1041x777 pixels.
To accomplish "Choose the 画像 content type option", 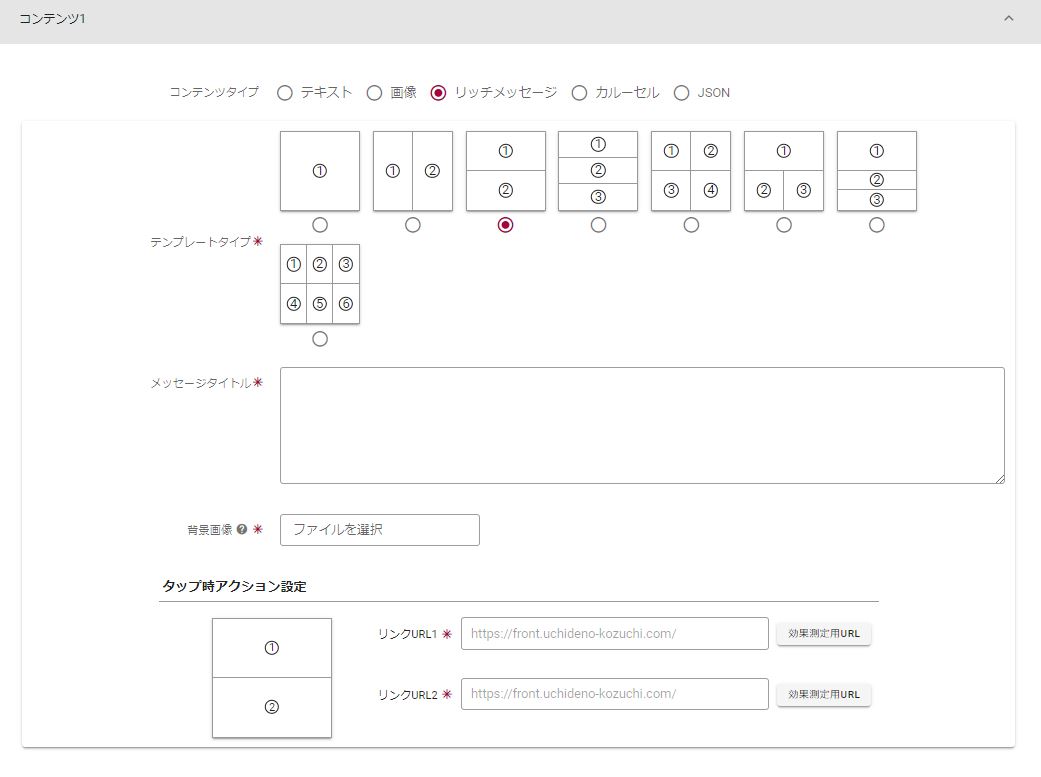I will click(374, 93).
